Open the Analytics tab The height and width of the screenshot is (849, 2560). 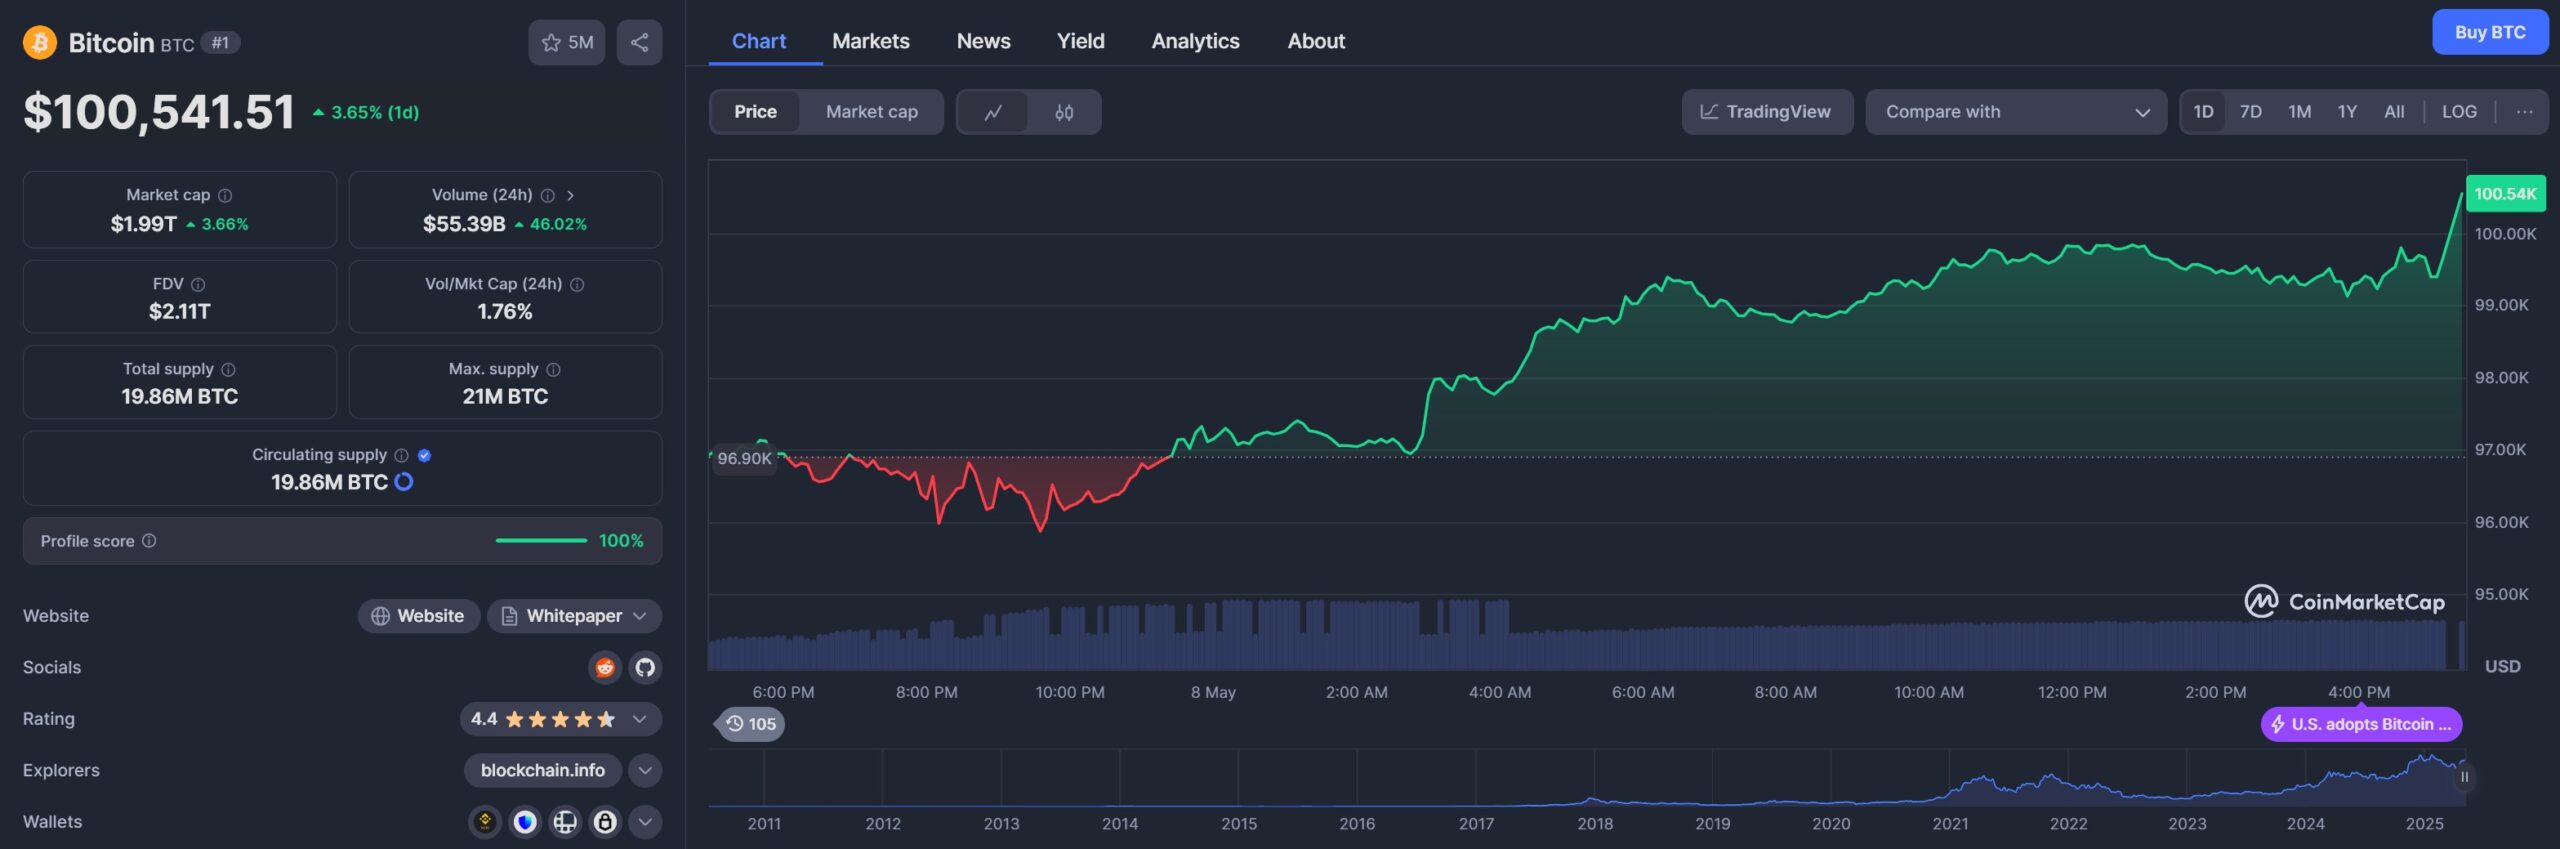tap(1195, 41)
